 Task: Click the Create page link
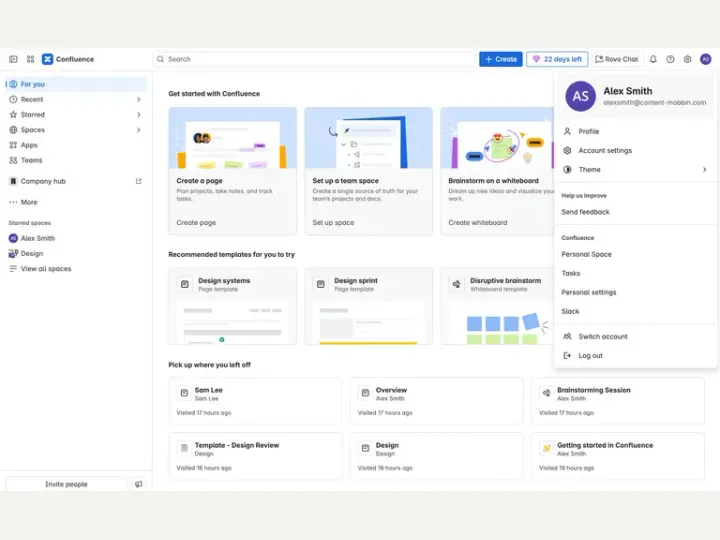(196, 222)
